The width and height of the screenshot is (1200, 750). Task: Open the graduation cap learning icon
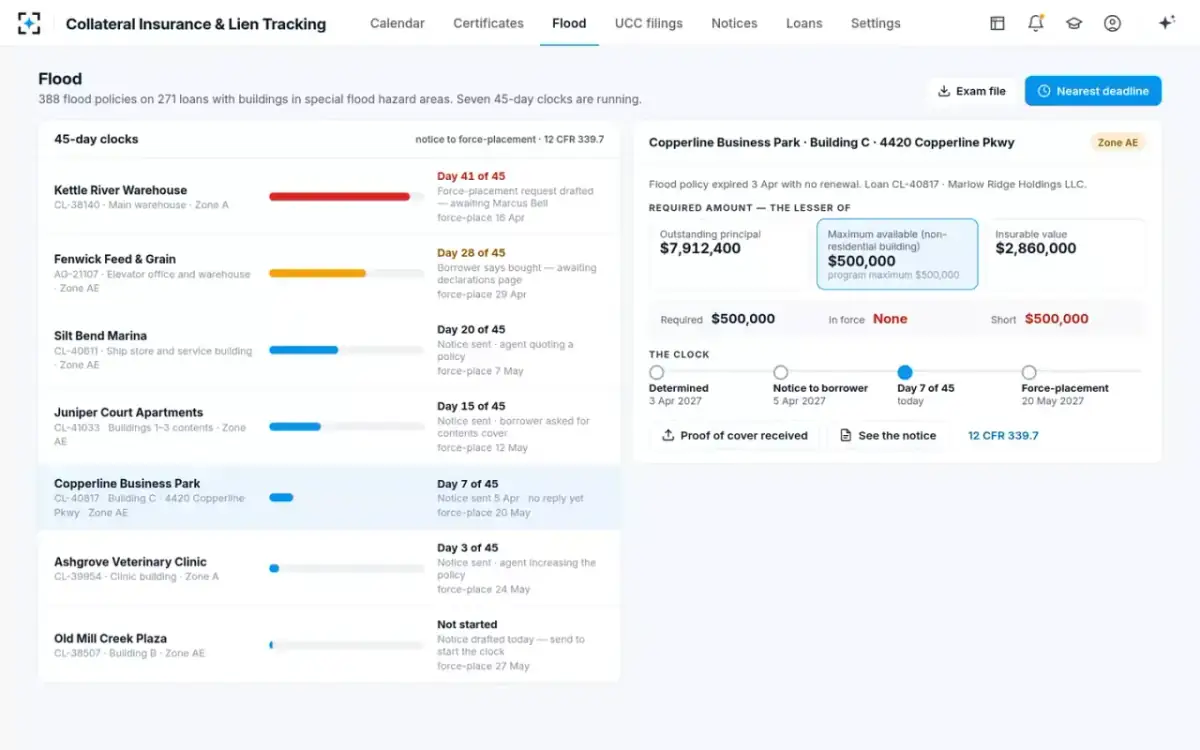tap(1074, 23)
